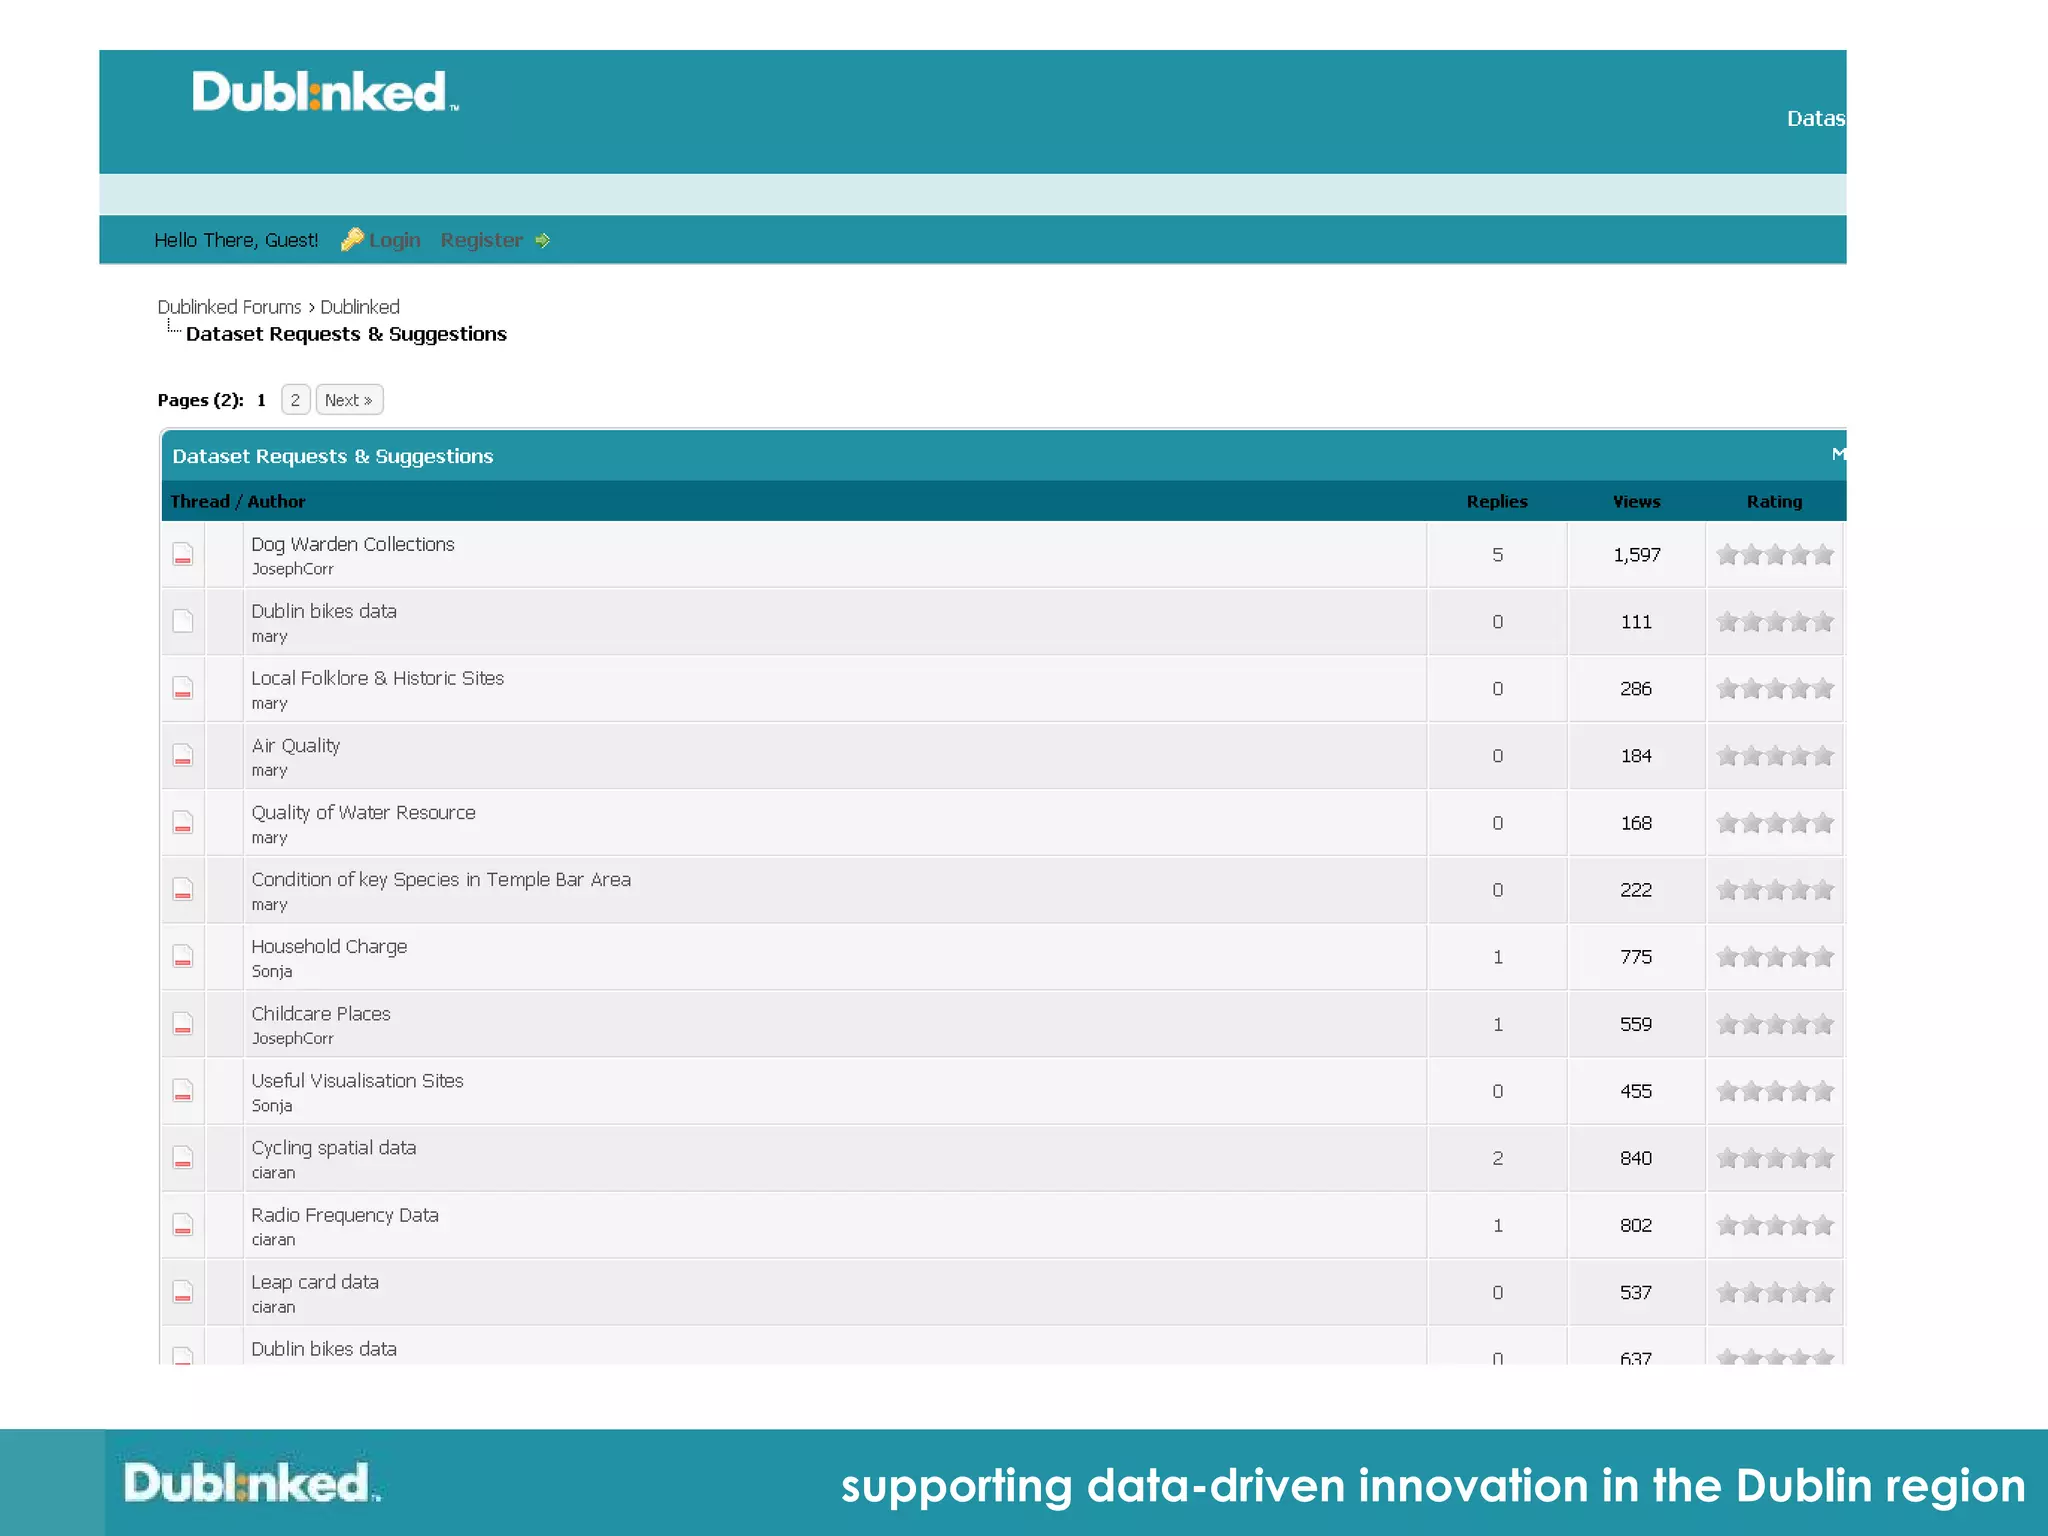Rate the Household Charge thread stars

pyautogui.click(x=1775, y=956)
